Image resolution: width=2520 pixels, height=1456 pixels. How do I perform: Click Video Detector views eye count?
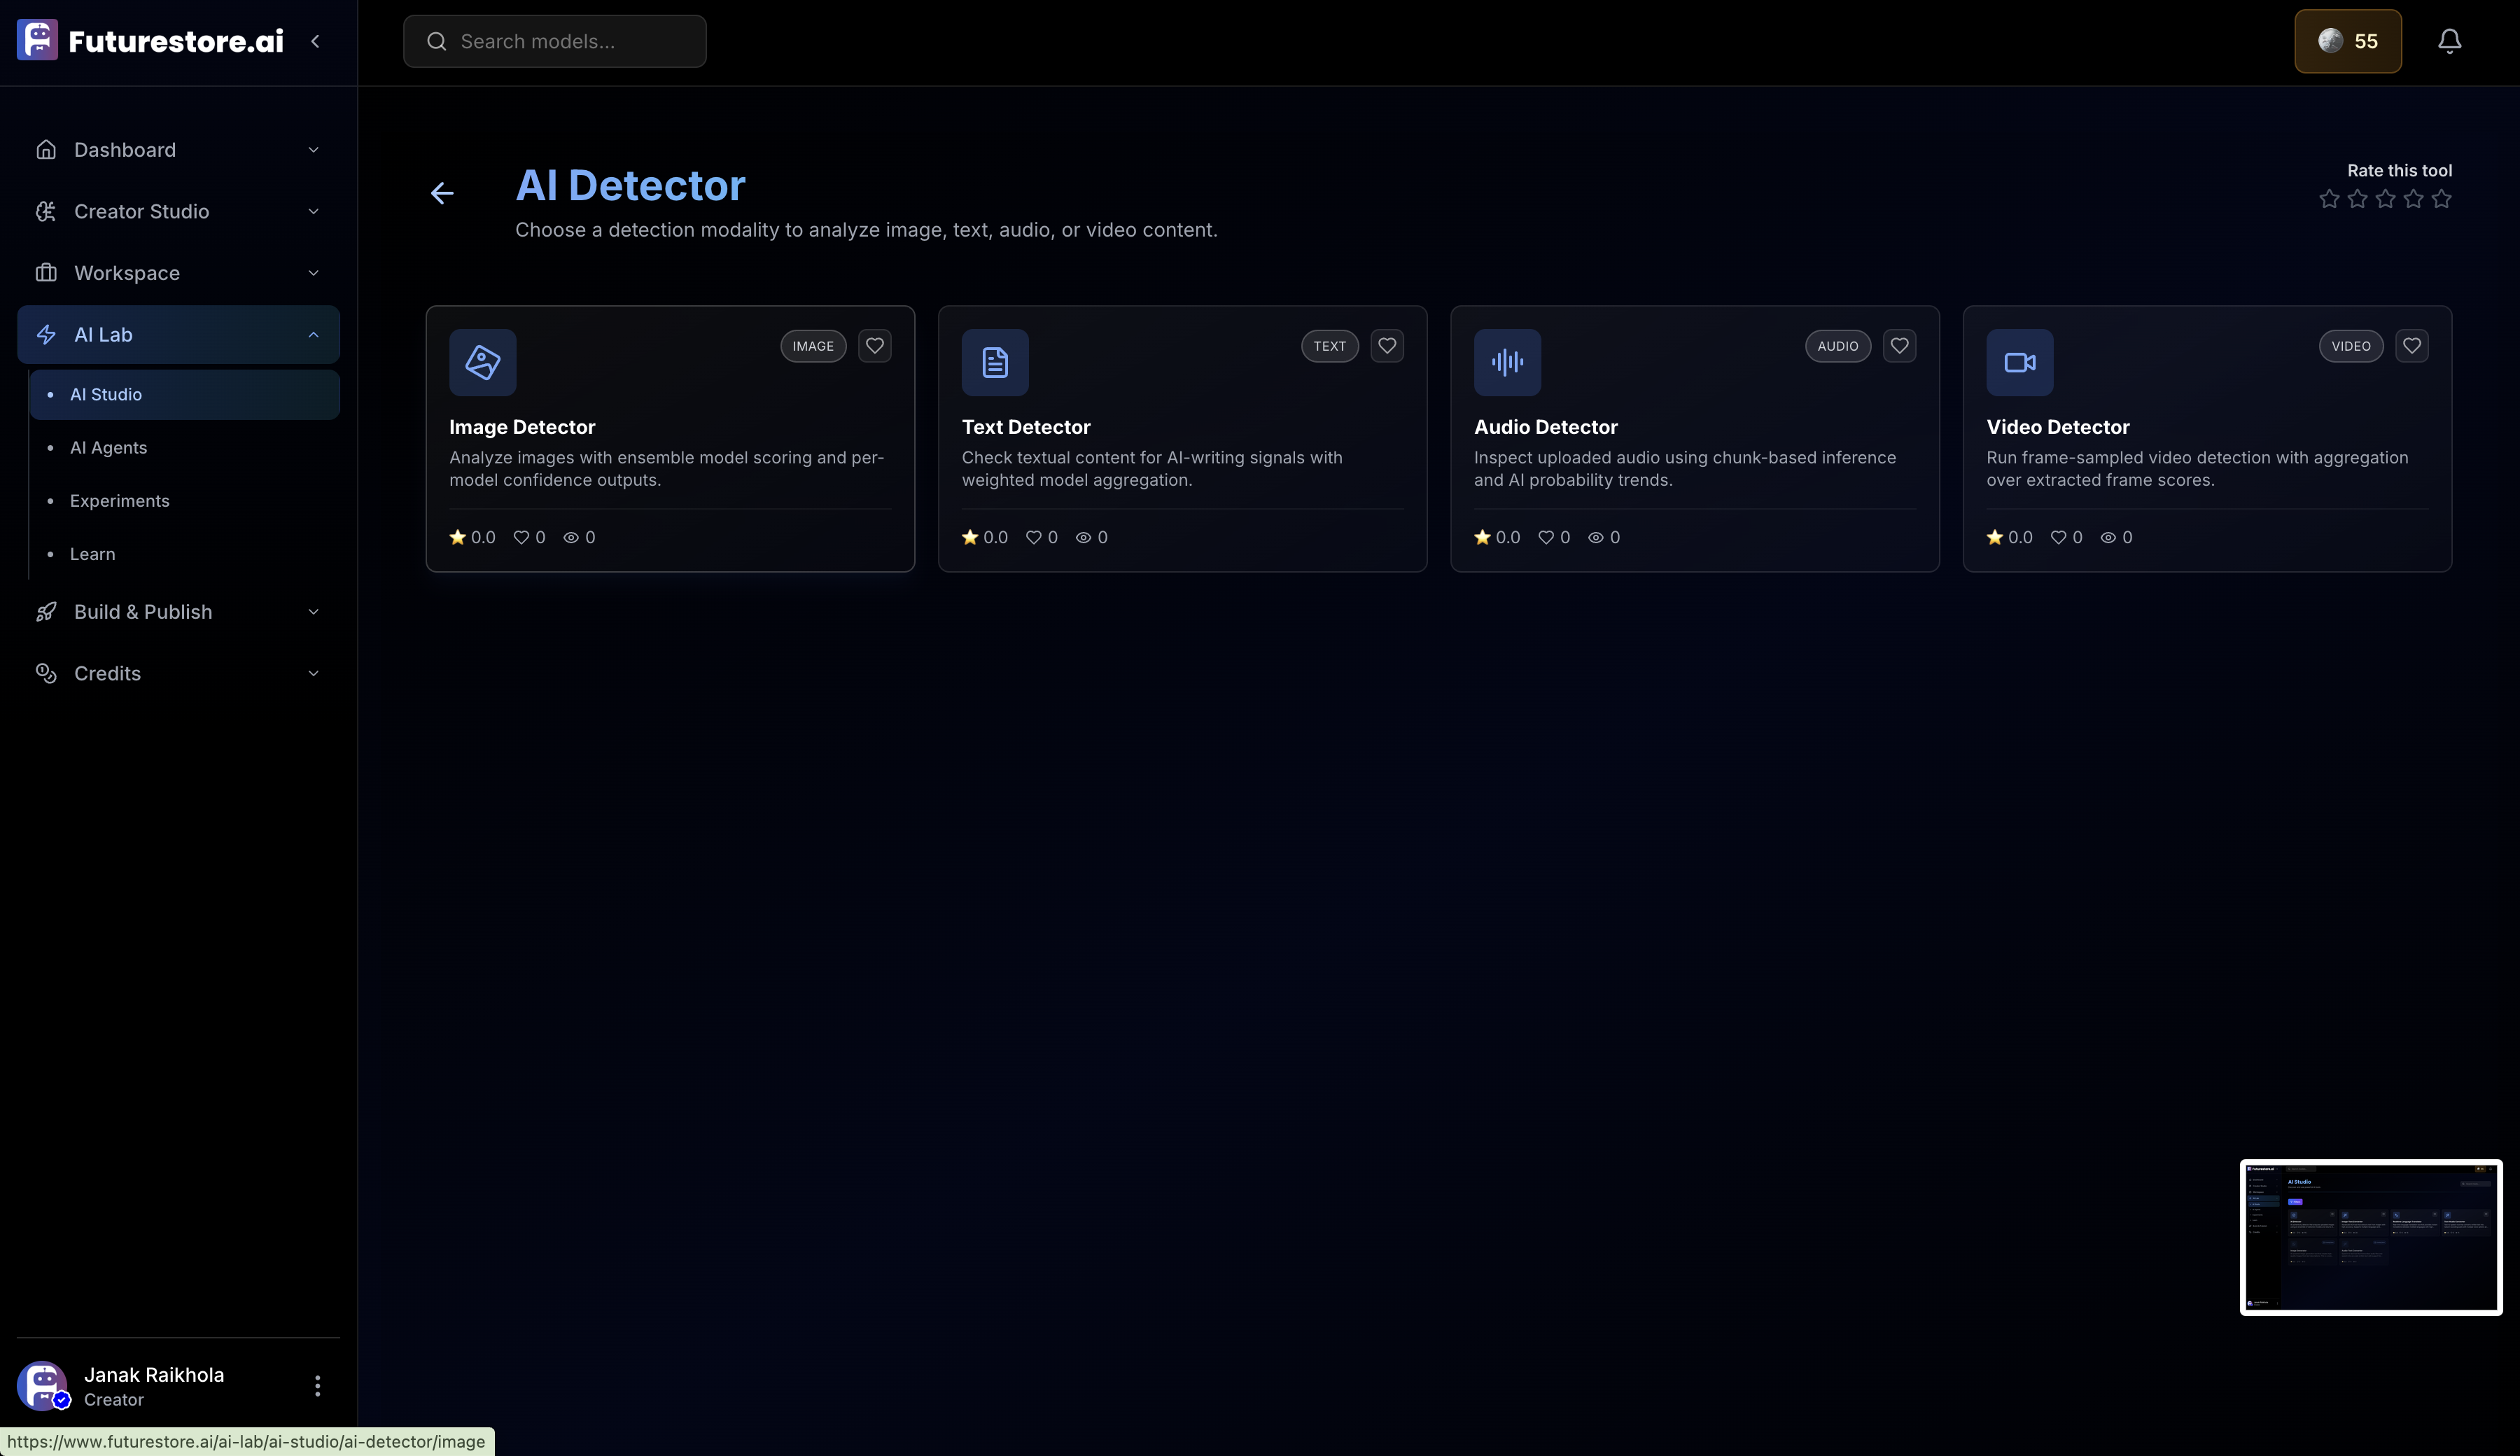[x=2116, y=538]
